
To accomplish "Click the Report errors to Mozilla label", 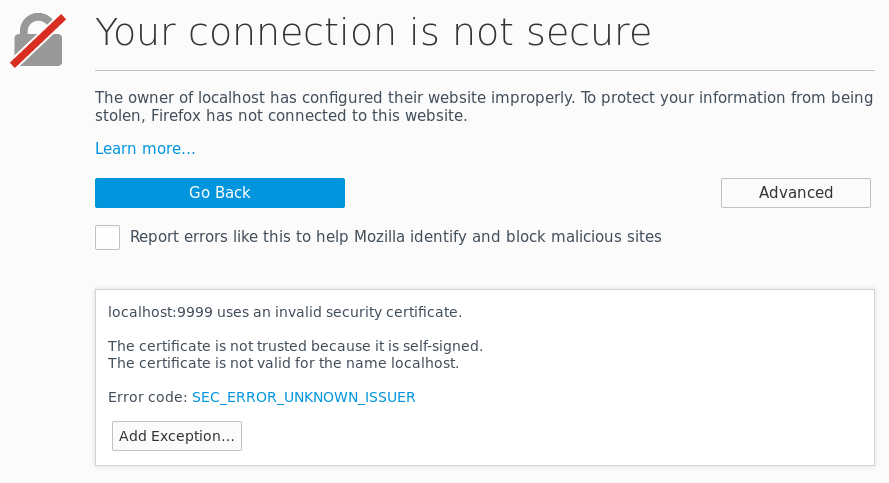I will point(396,236).
